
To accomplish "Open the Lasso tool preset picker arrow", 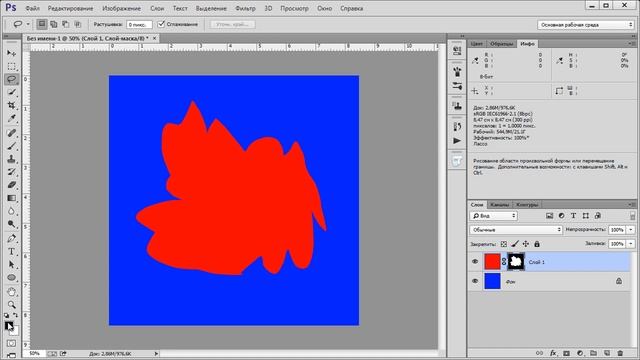I will (x=28, y=24).
